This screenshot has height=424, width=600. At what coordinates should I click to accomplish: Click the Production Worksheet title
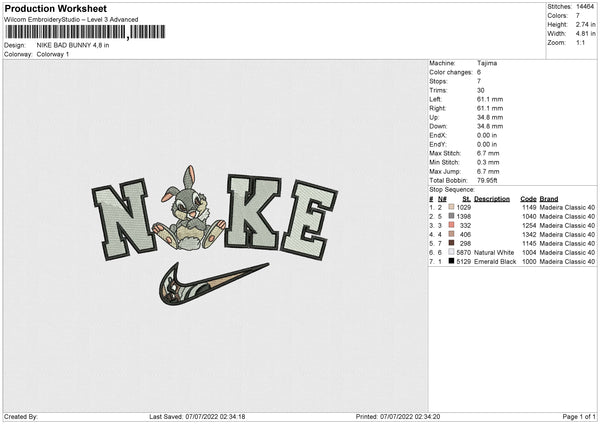point(55,8)
